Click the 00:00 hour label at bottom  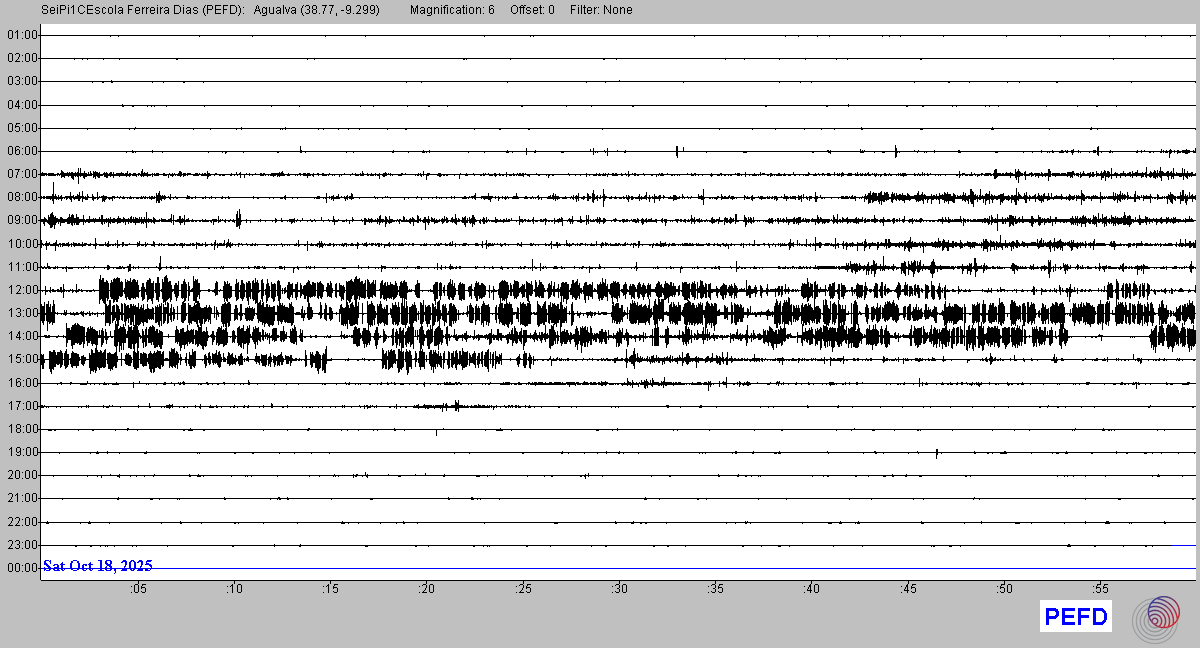(x=22, y=568)
